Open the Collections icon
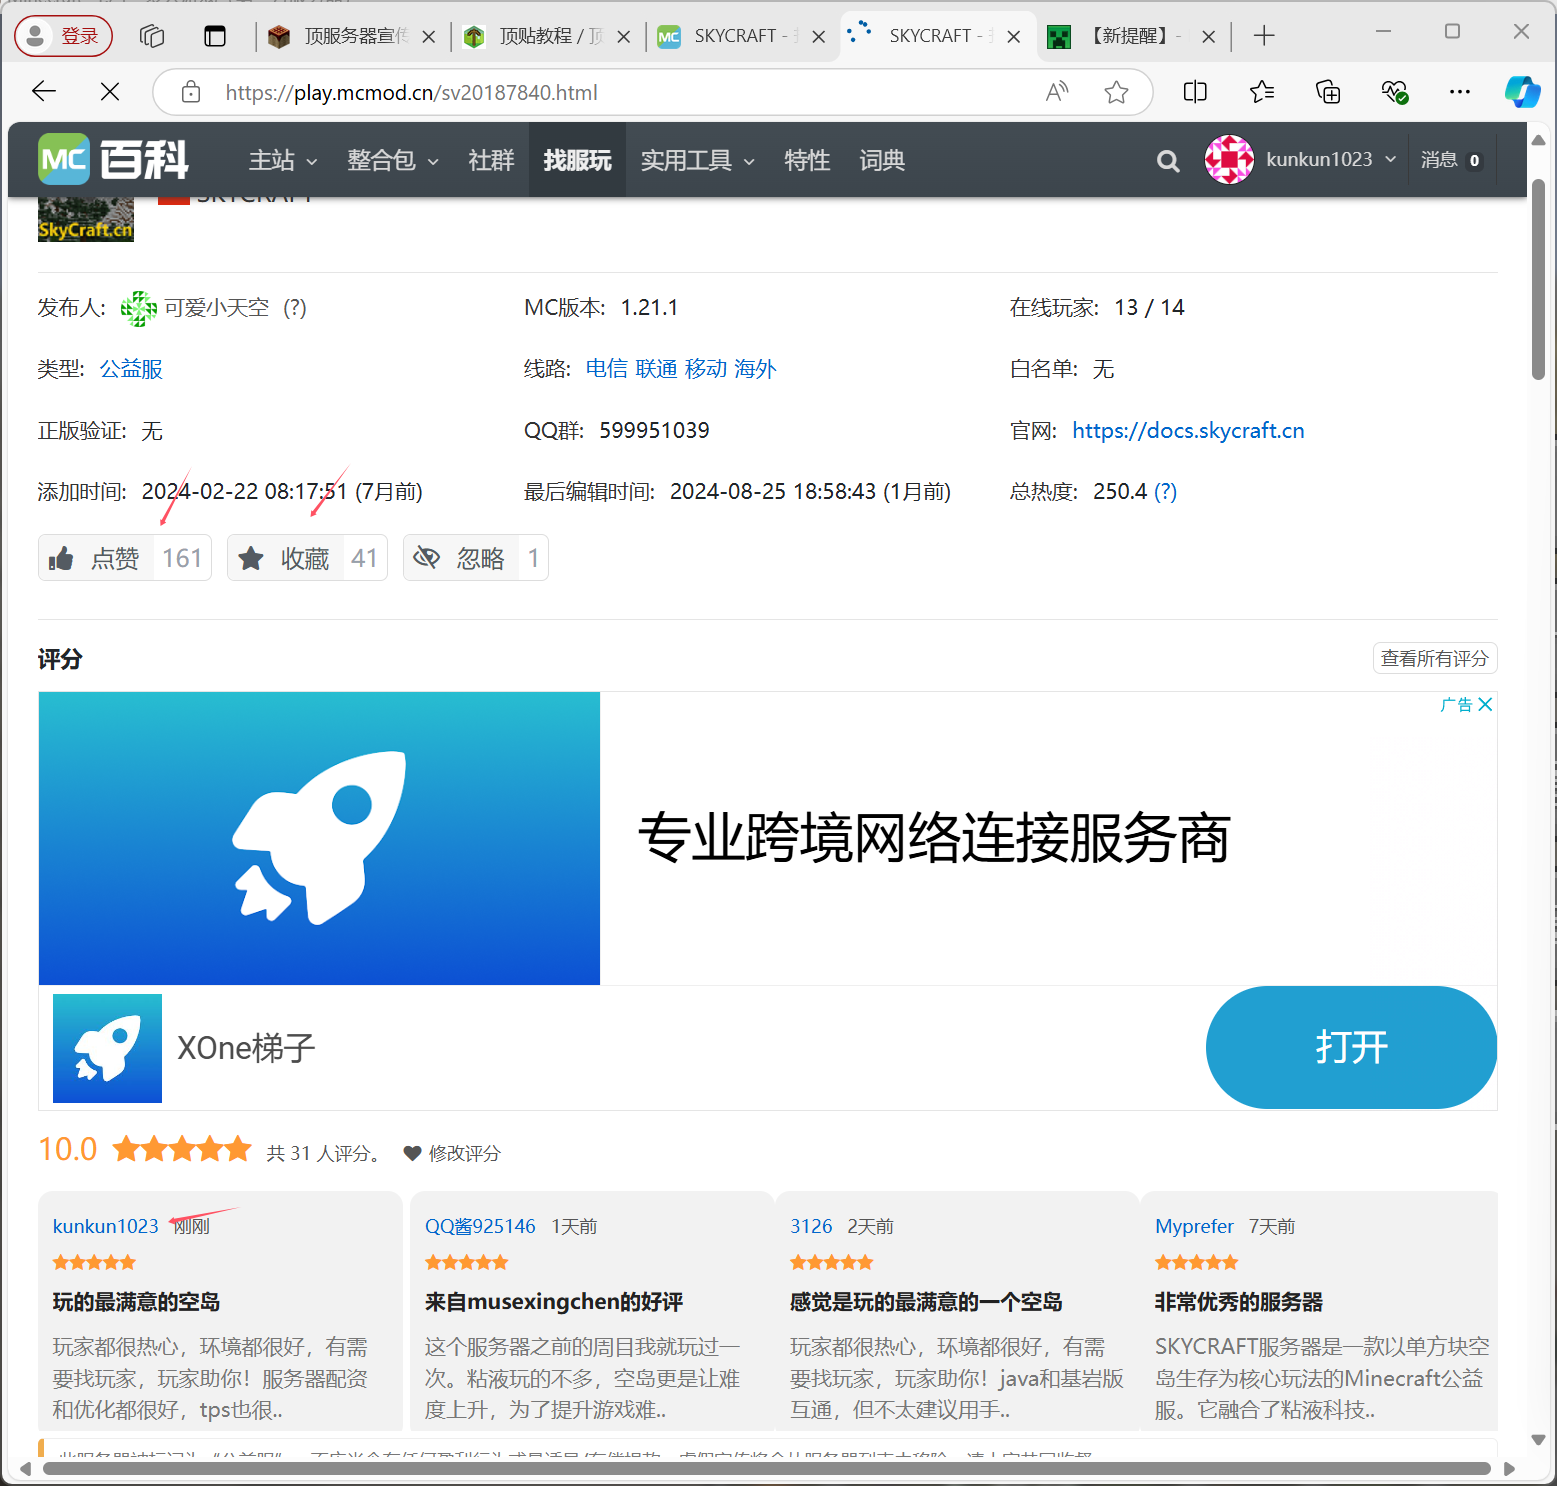This screenshot has height=1486, width=1557. click(x=1328, y=92)
